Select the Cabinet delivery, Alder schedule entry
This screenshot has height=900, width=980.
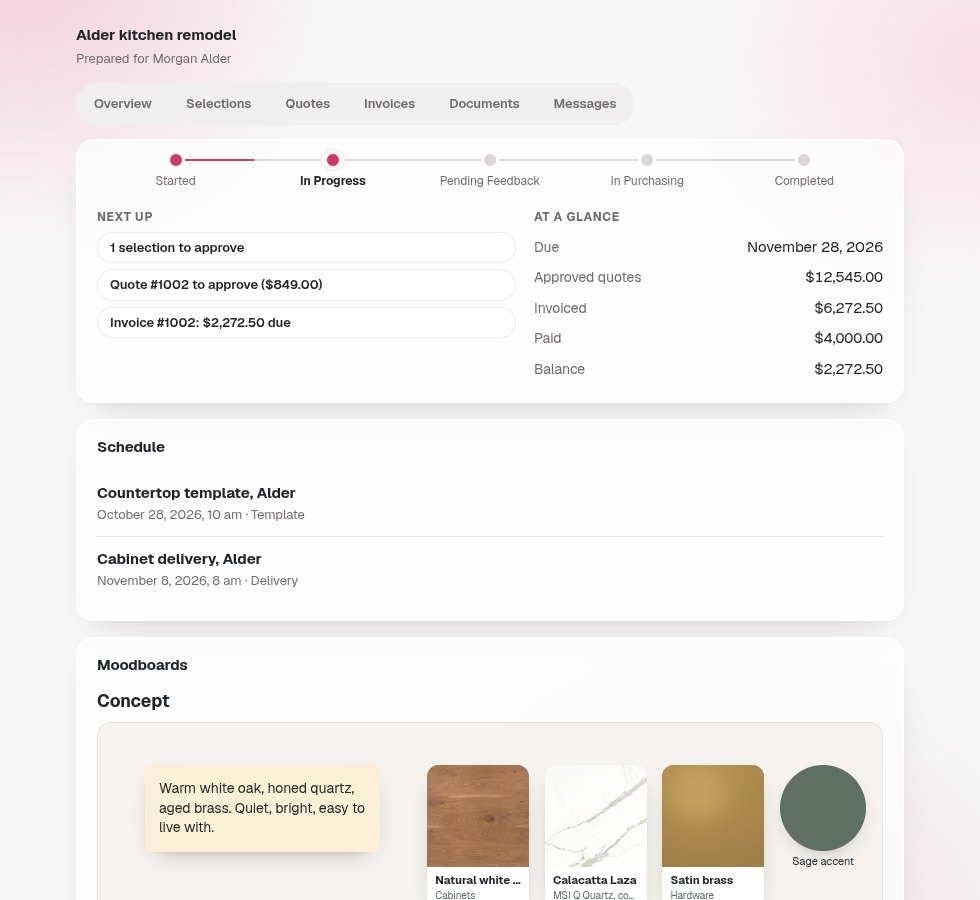490,569
